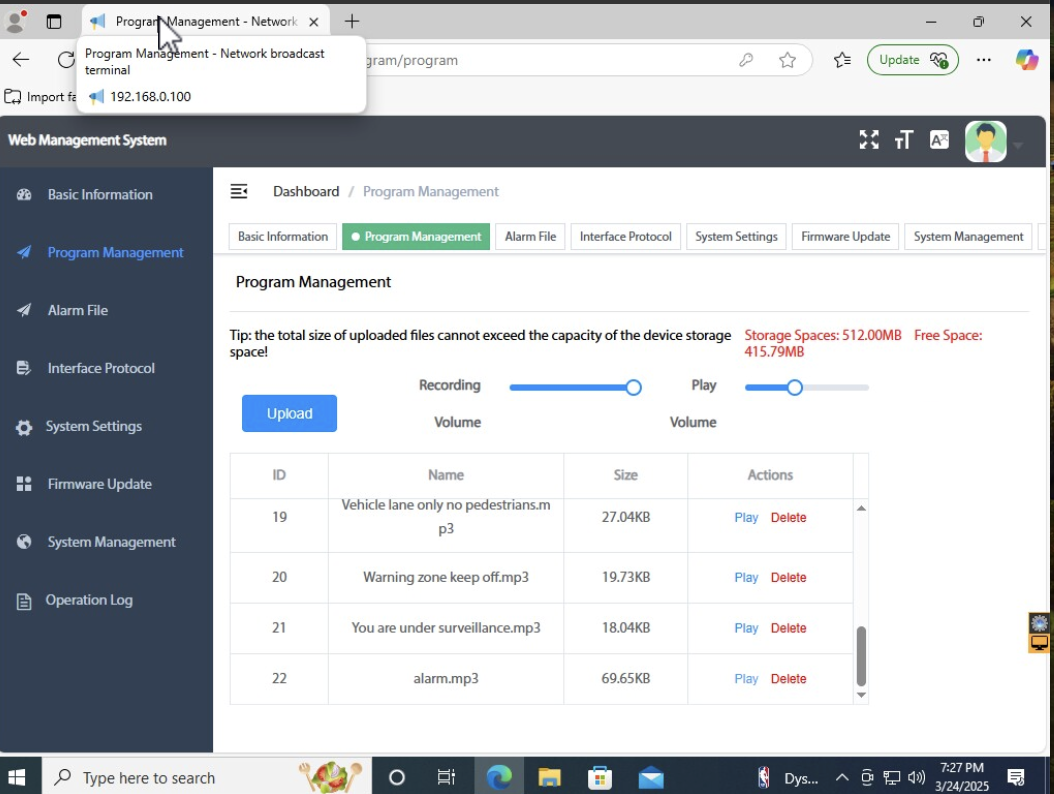Open the browser three-dot settings menu

983,60
